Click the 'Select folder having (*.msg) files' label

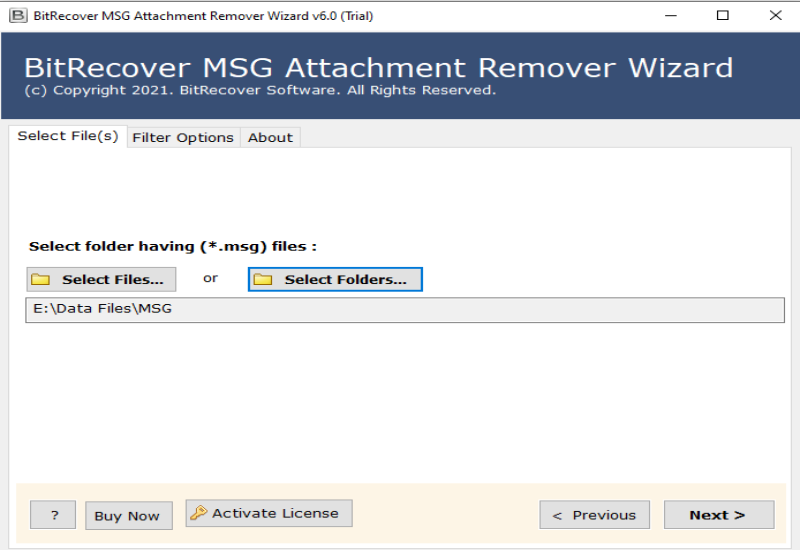[172, 246]
